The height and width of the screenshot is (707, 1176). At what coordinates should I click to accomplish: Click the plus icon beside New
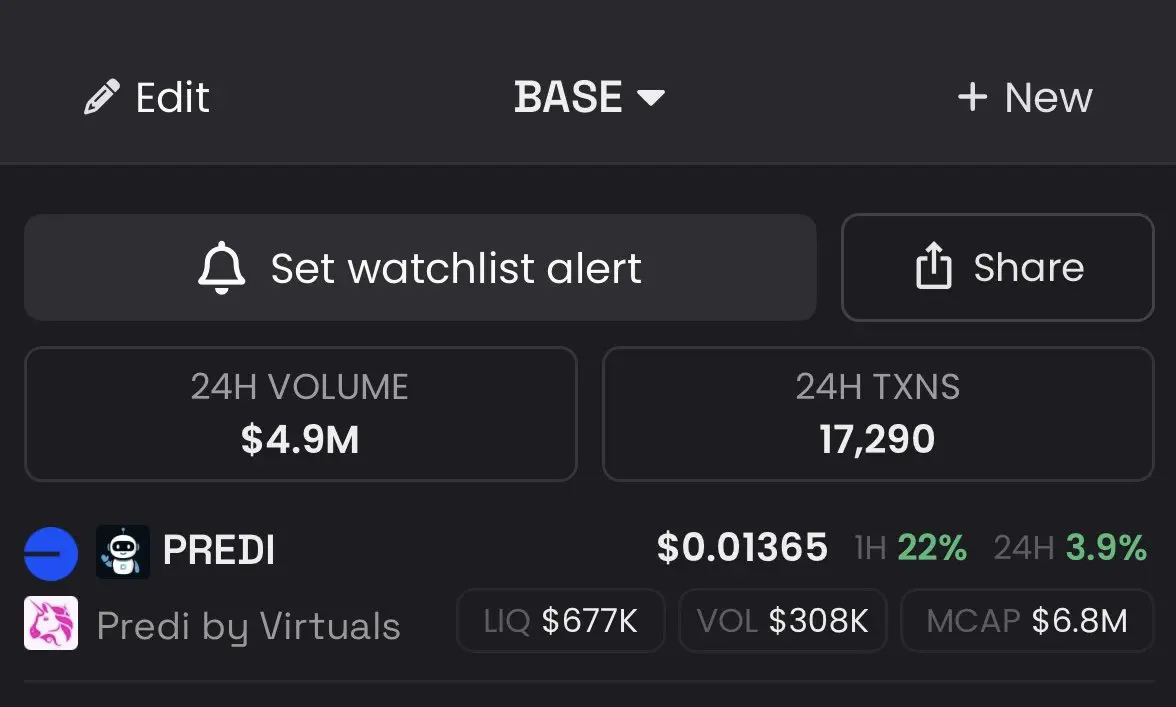(972, 97)
